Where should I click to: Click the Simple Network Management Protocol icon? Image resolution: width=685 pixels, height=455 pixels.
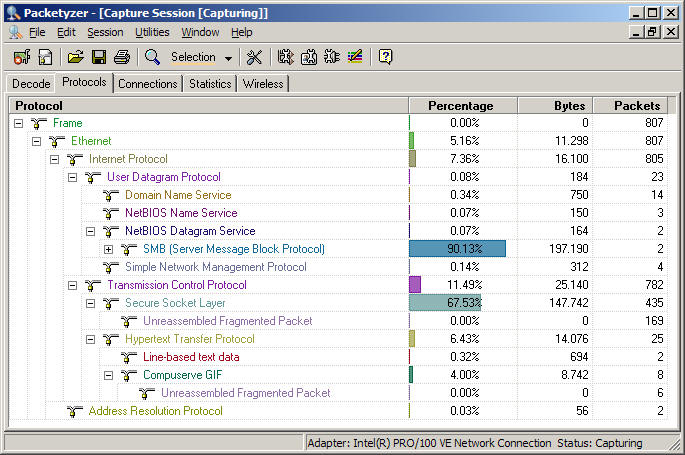coord(111,267)
